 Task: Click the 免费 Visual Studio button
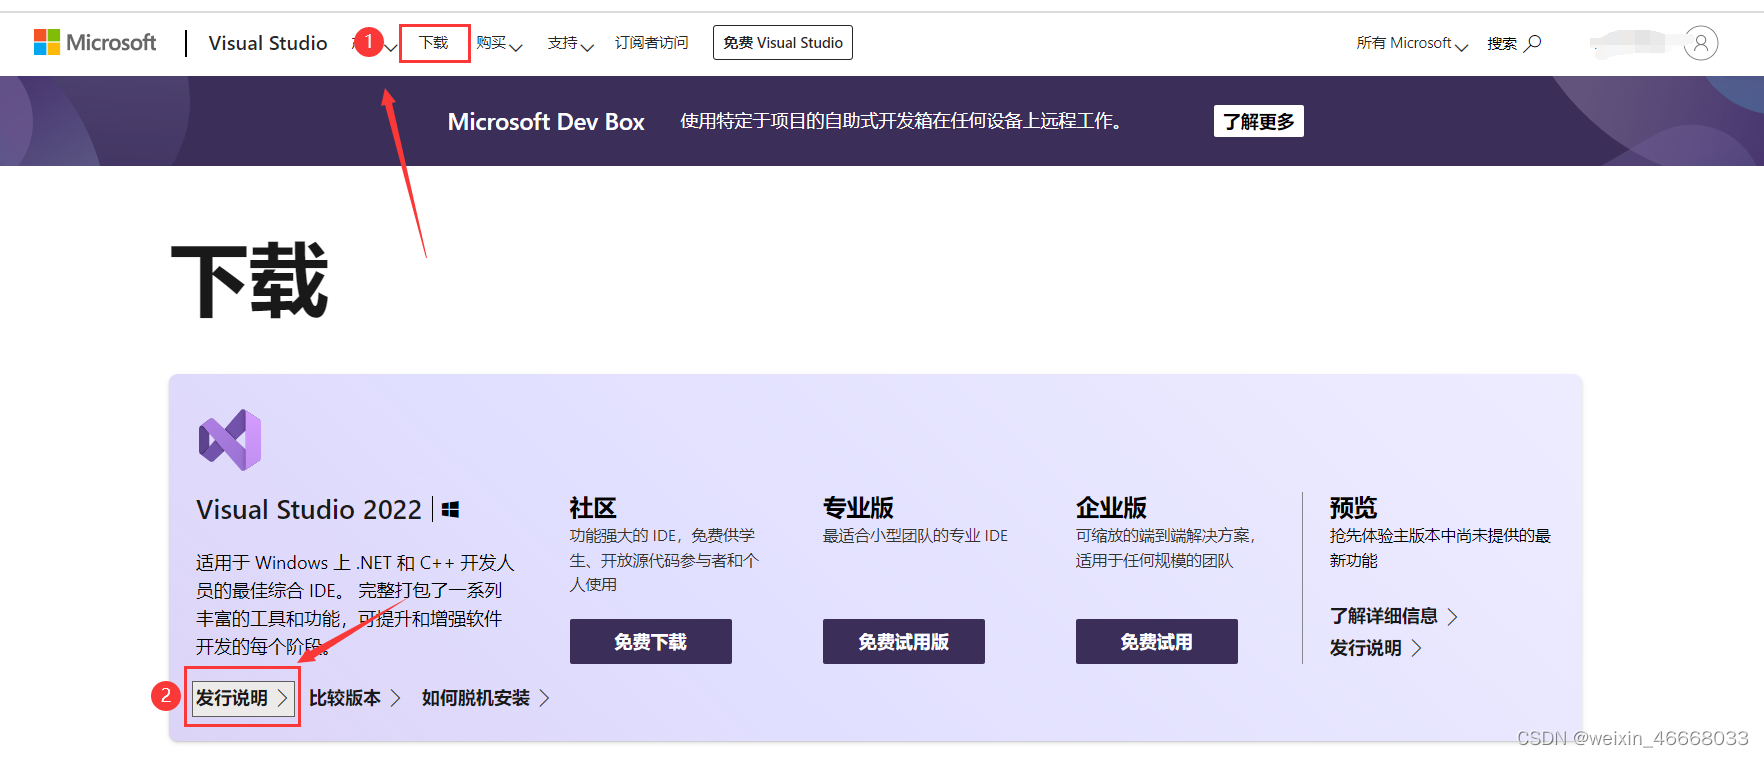coord(783,43)
